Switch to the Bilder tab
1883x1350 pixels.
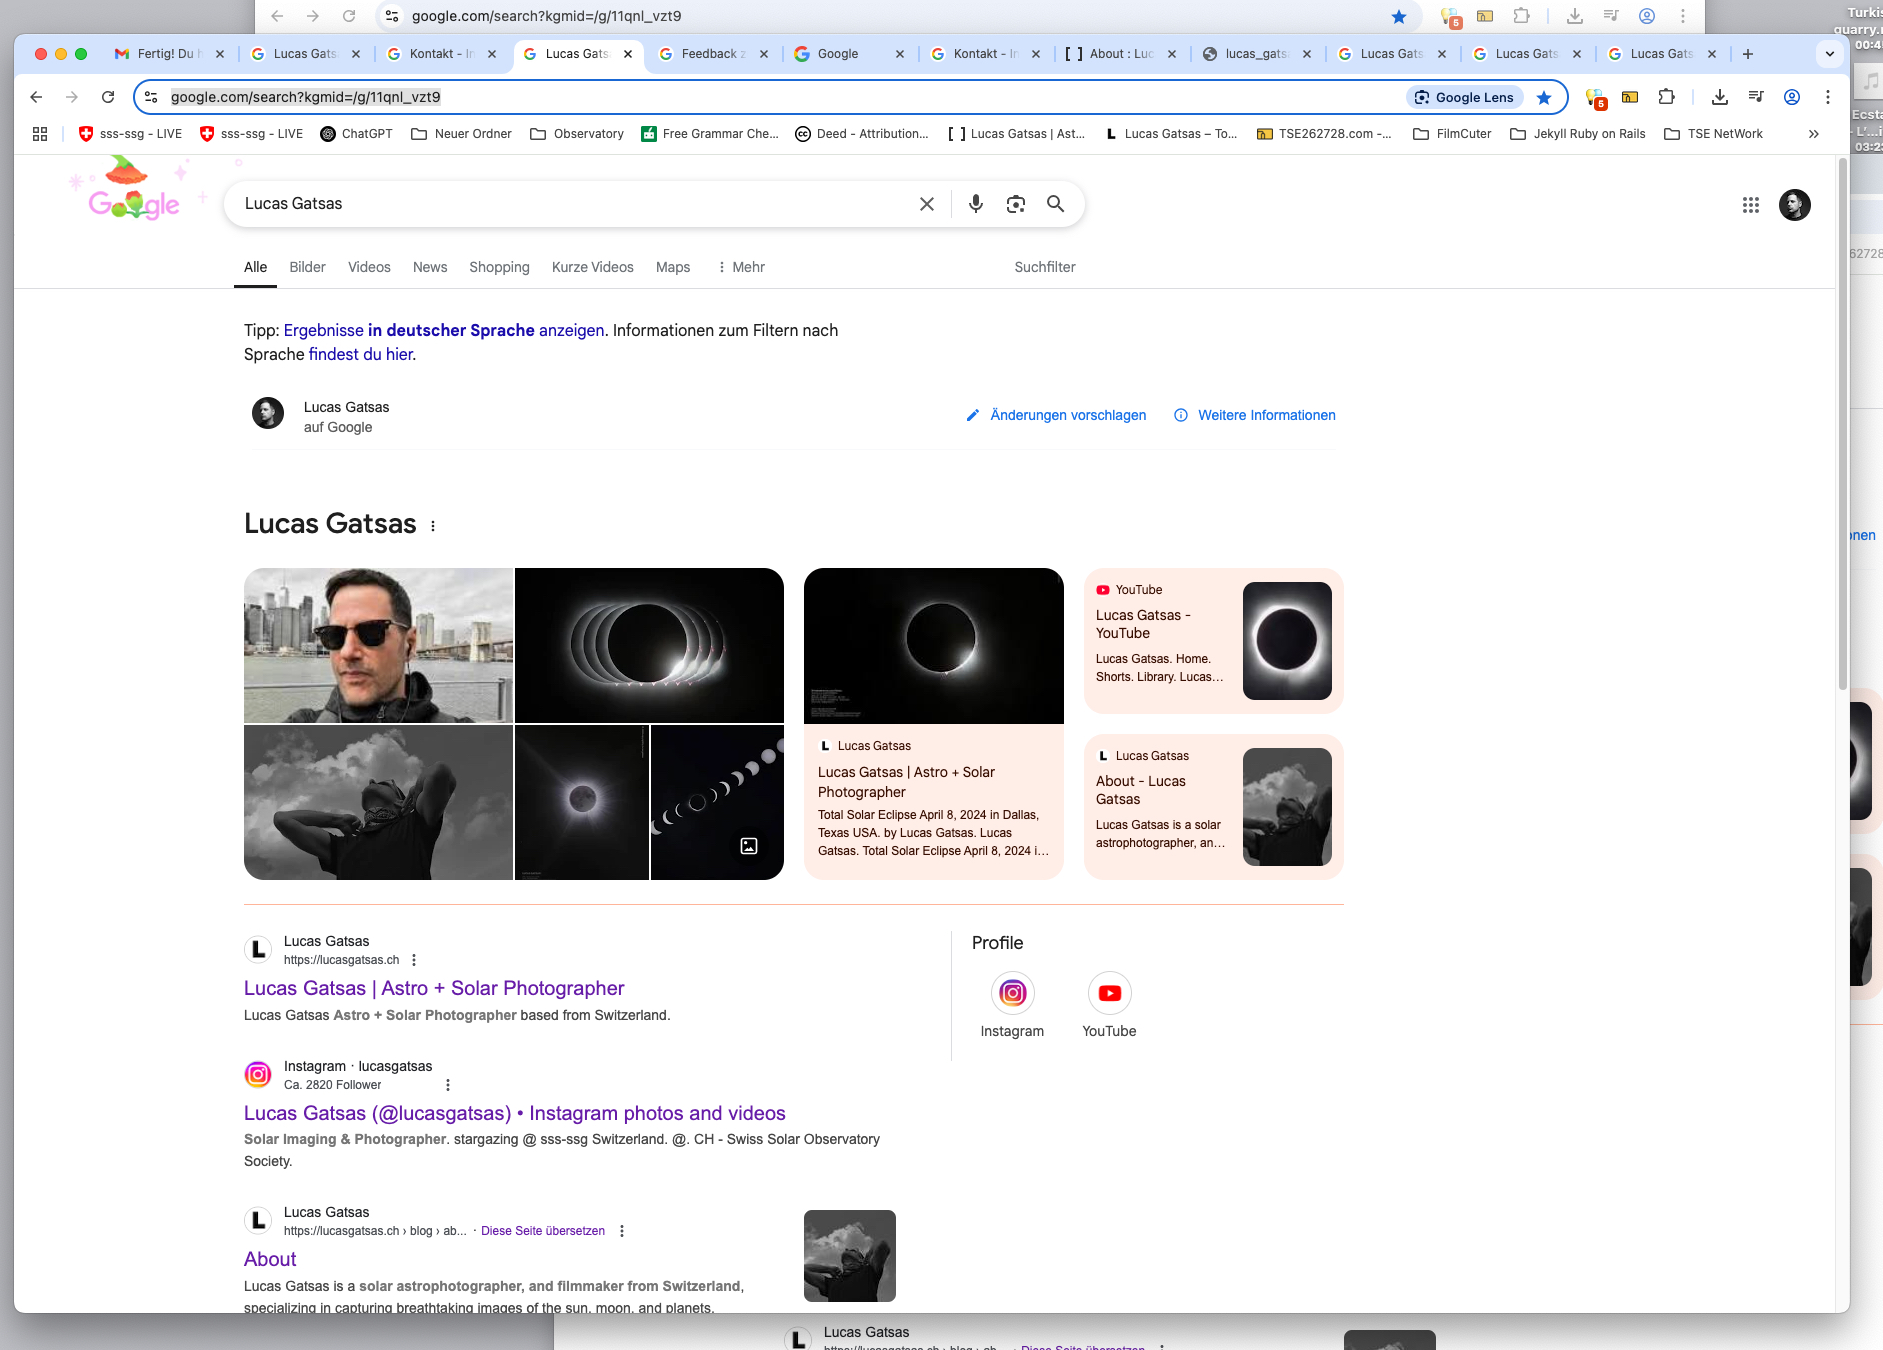(307, 267)
